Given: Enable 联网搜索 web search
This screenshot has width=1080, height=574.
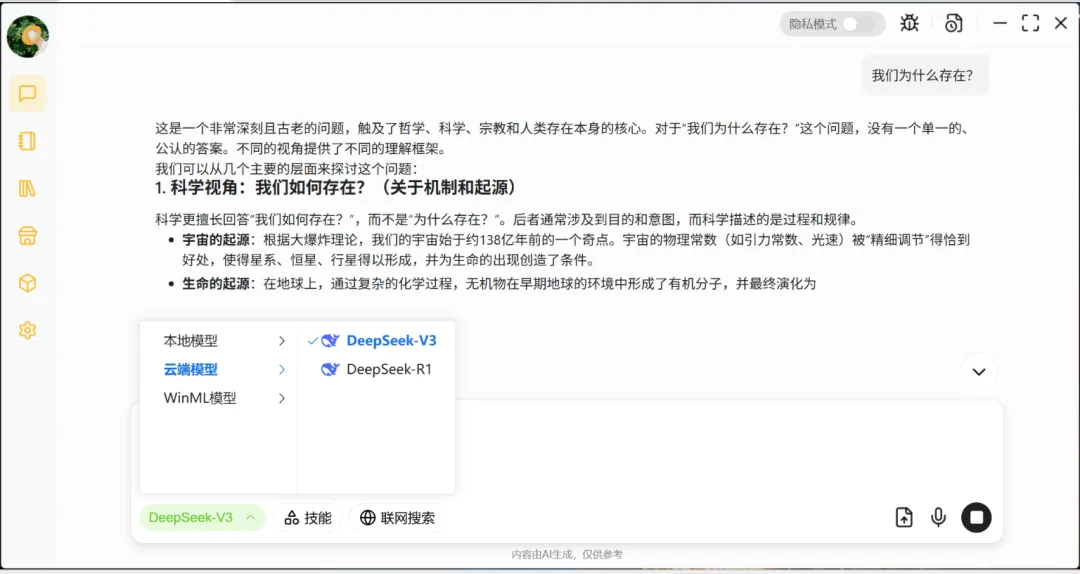Looking at the screenshot, I should 397,517.
